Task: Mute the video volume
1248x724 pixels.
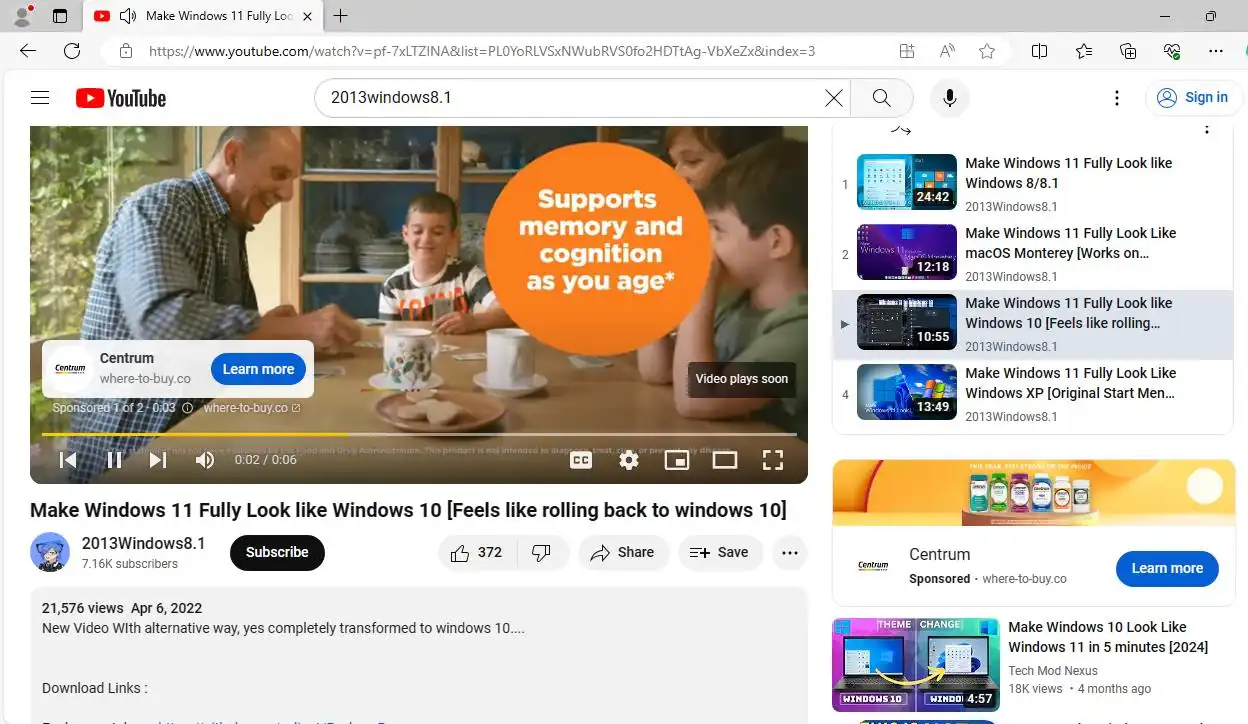Action: click(x=205, y=460)
